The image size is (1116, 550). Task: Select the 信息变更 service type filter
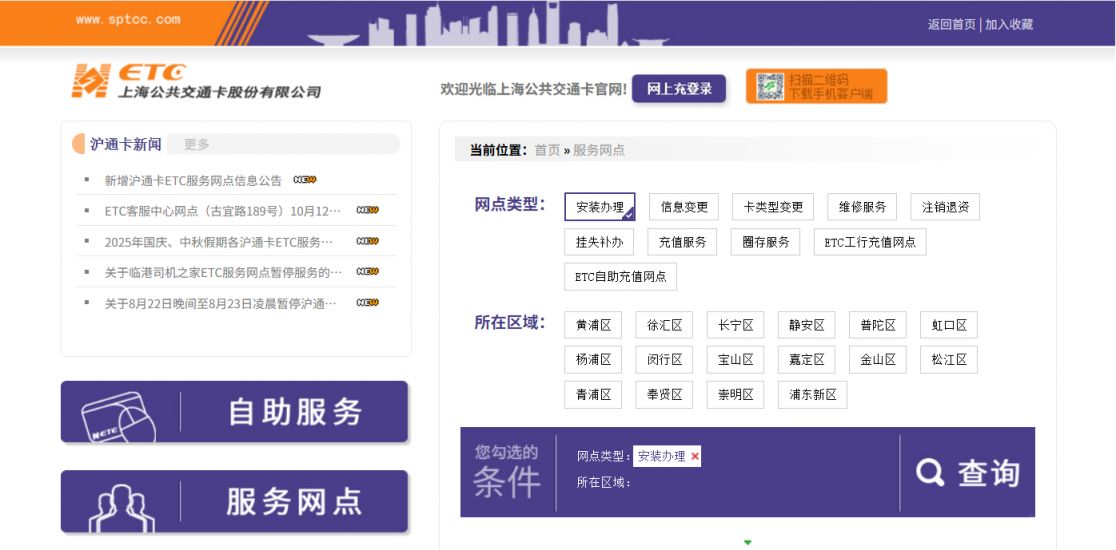[684, 207]
